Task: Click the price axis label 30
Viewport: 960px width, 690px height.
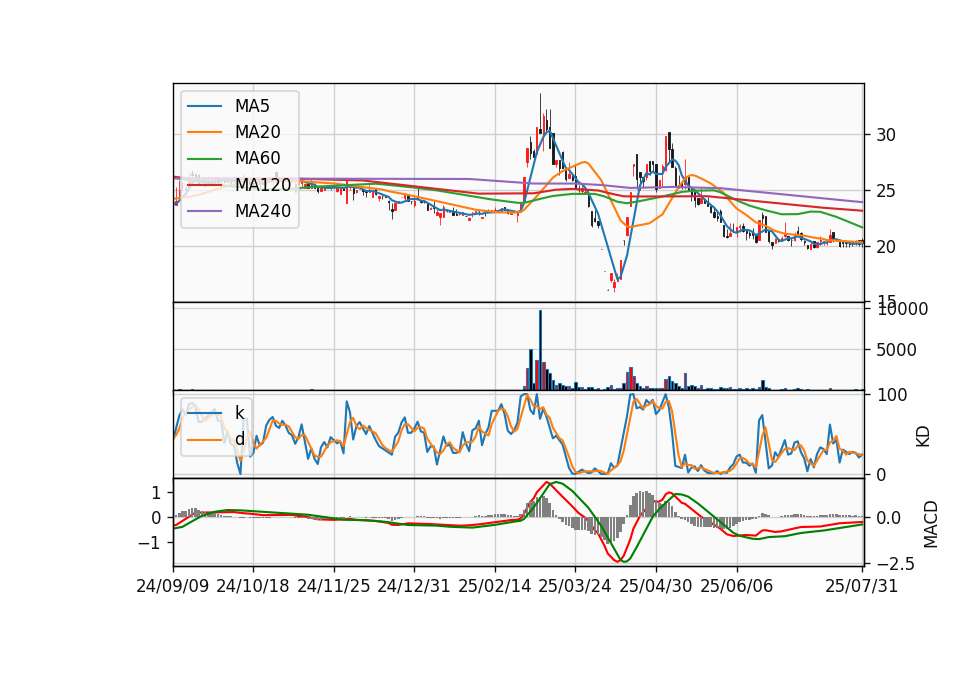Action: [886, 135]
